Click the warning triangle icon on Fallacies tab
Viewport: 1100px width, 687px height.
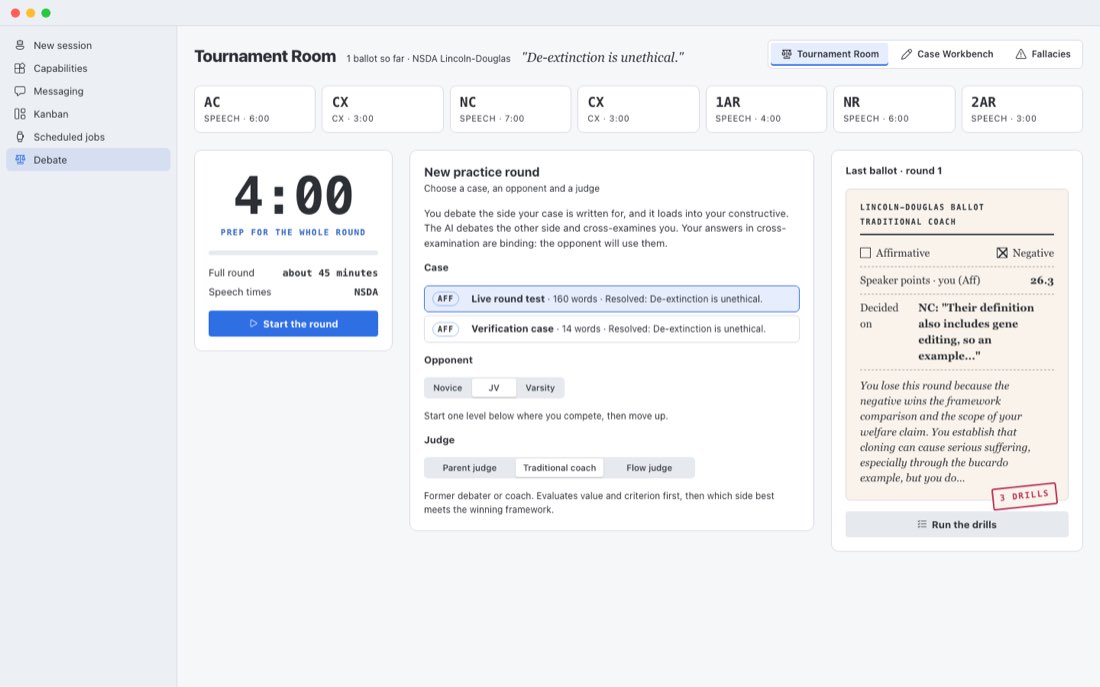pos(1021,54)
